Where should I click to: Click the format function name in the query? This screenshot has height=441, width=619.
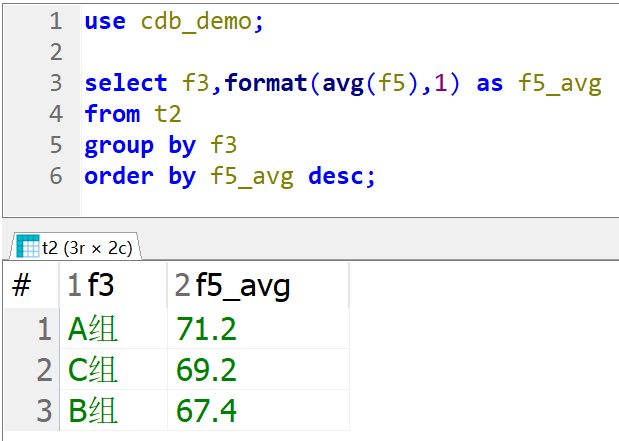pos(266,83)
